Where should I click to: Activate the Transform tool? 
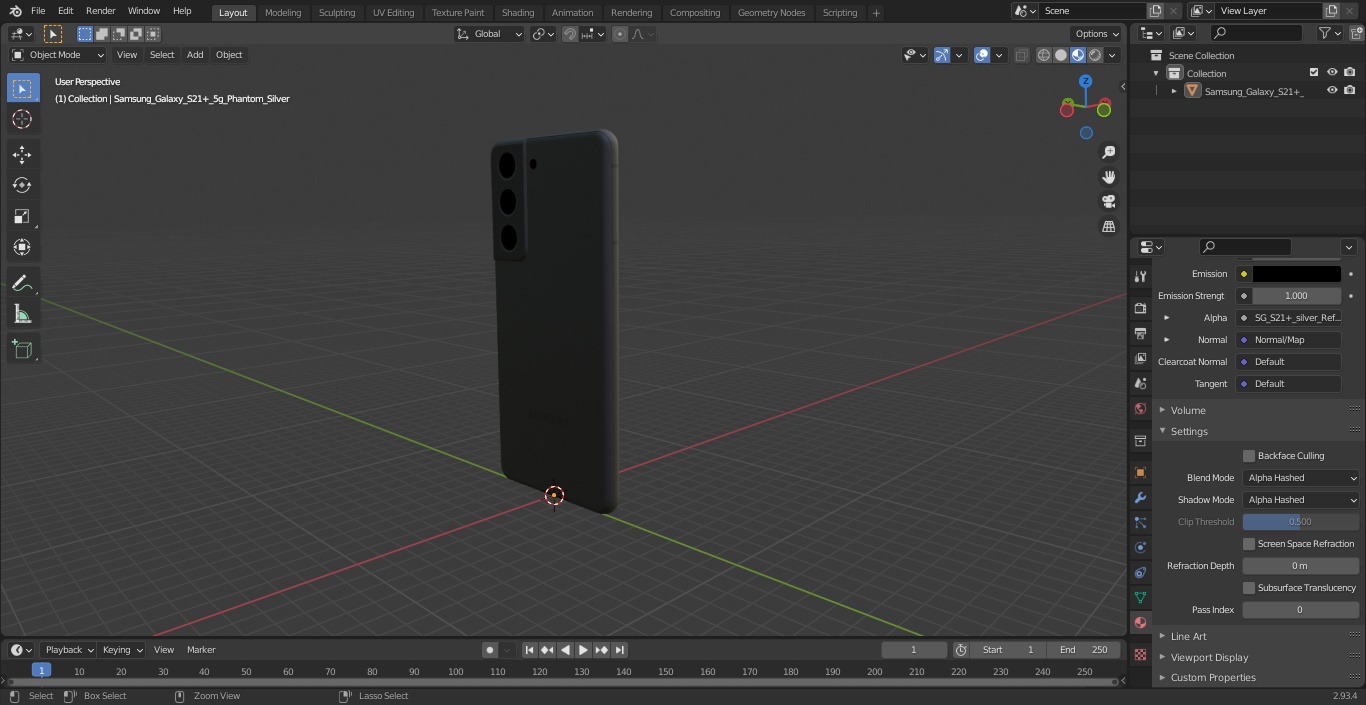tap(22, 247)
